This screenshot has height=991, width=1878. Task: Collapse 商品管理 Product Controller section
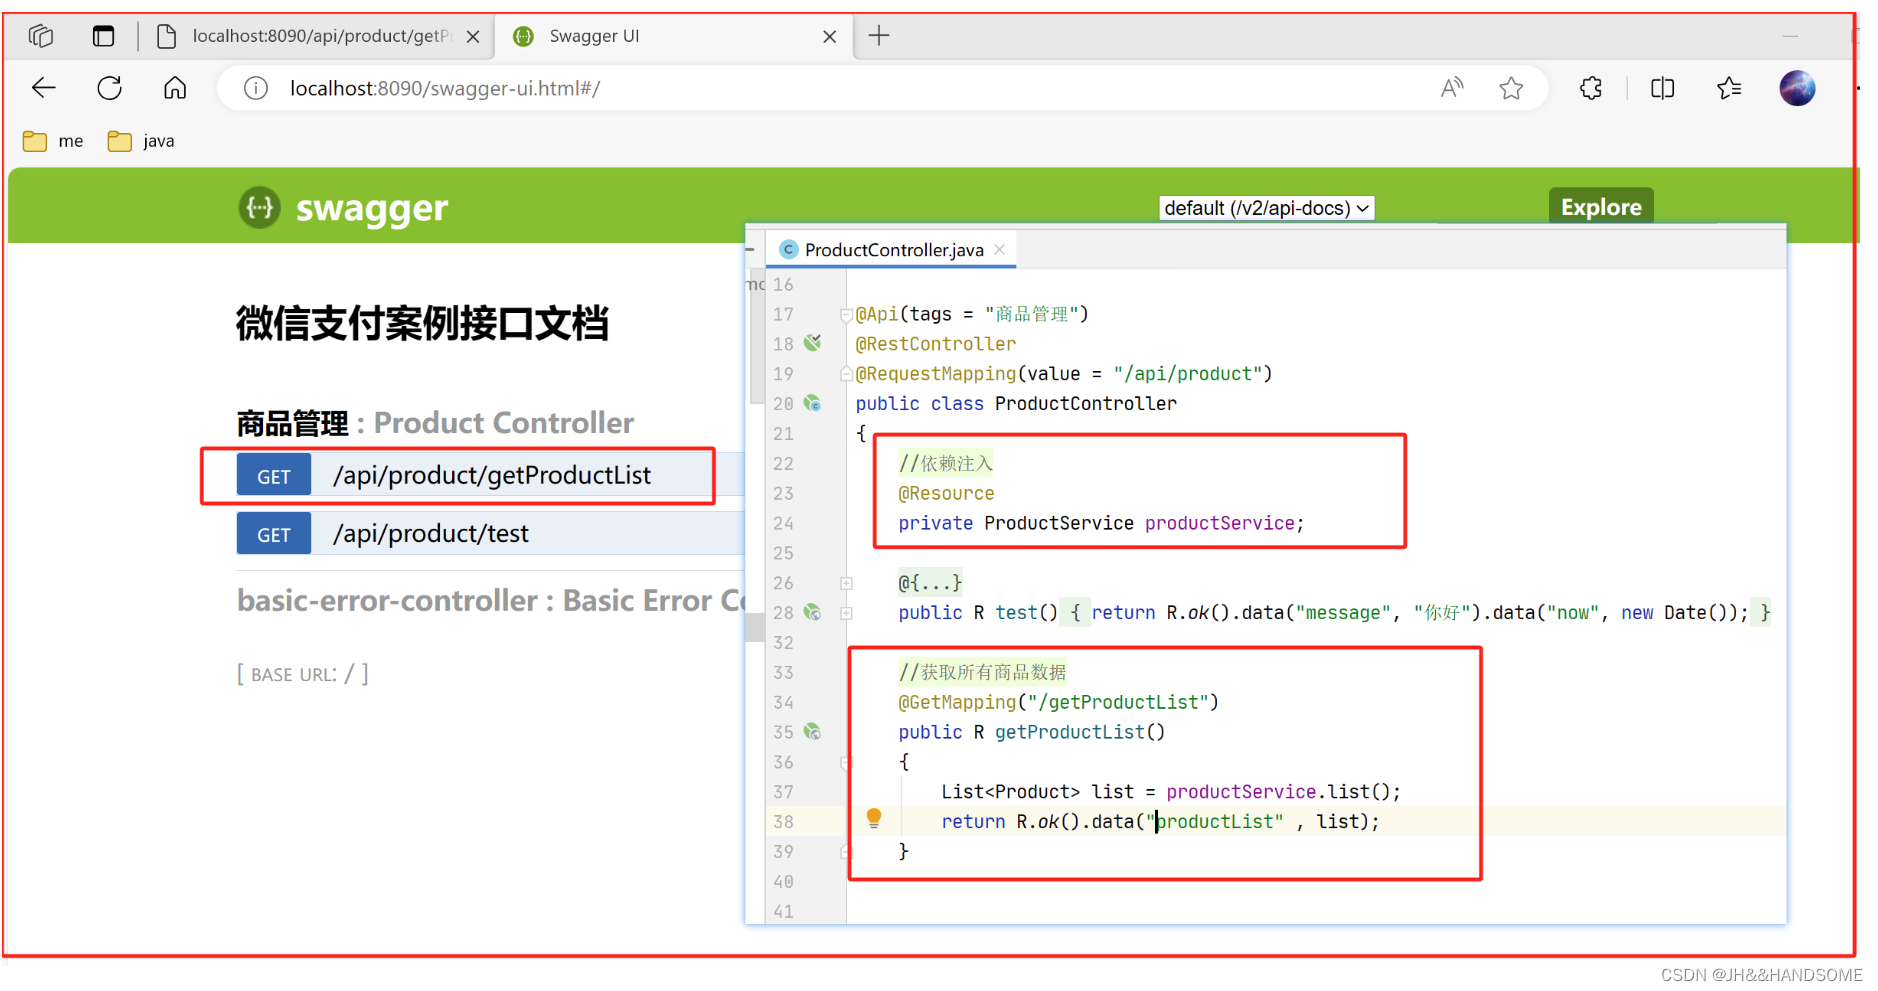coord(435,423)
